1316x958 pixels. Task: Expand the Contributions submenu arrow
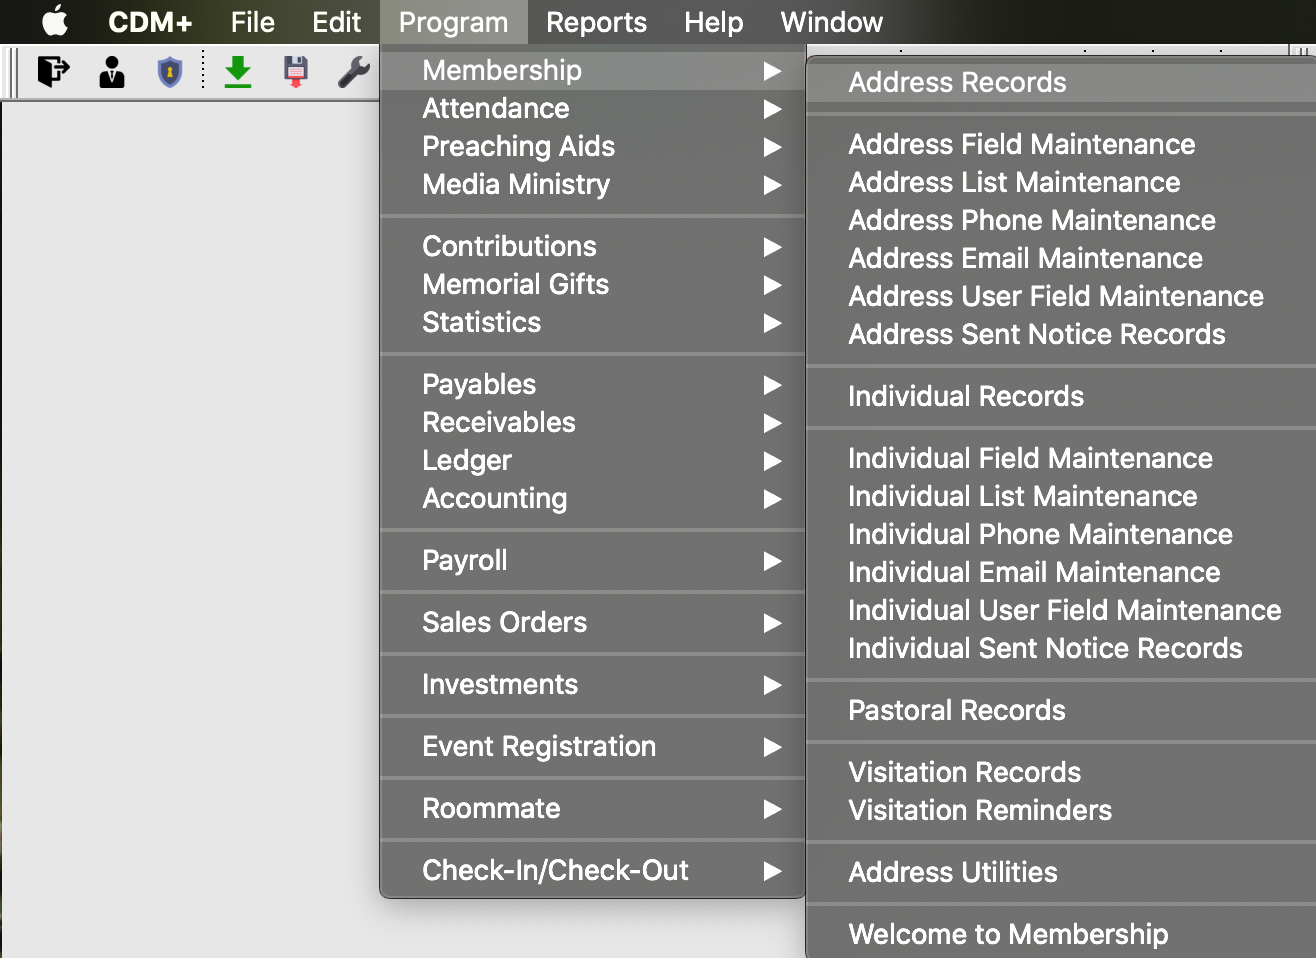[772, 247]
